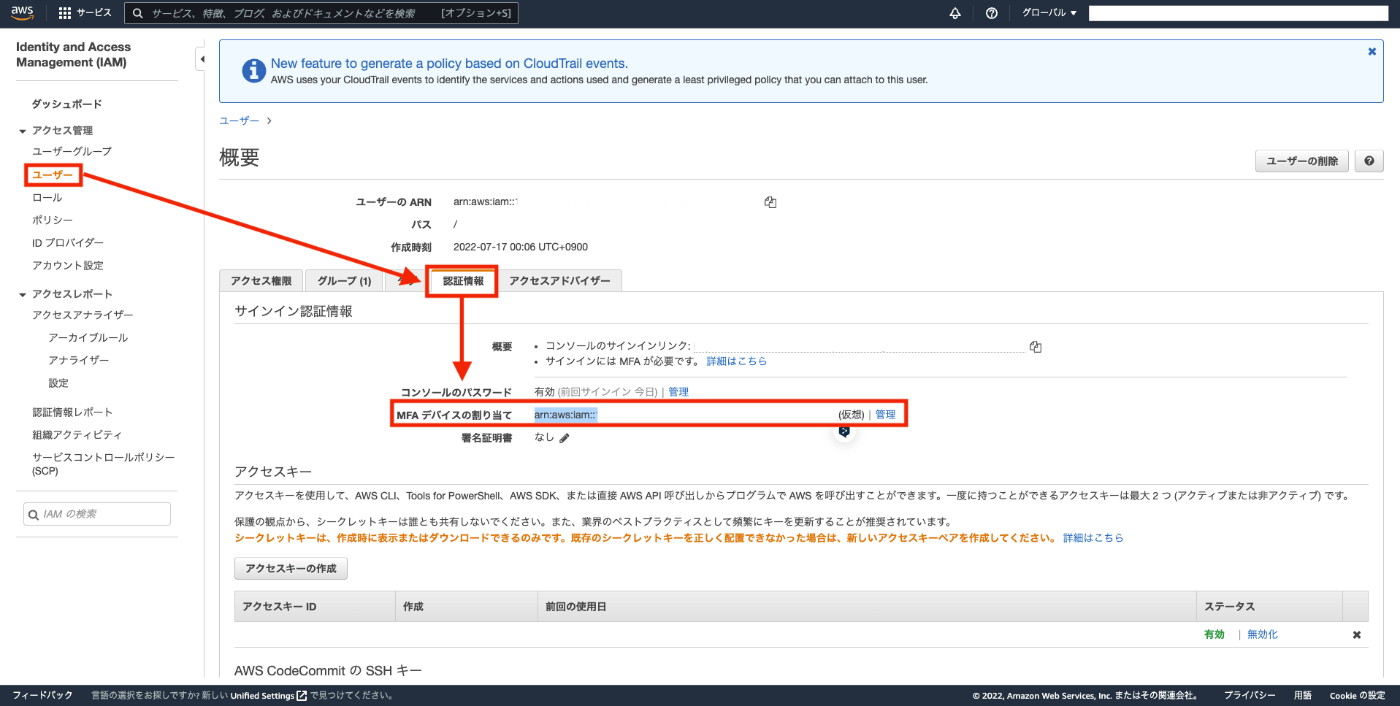Click the 作成時刻 value 2022-07-17 00:06 UTC+0900
1400x706 pixels.
(520, 247)
